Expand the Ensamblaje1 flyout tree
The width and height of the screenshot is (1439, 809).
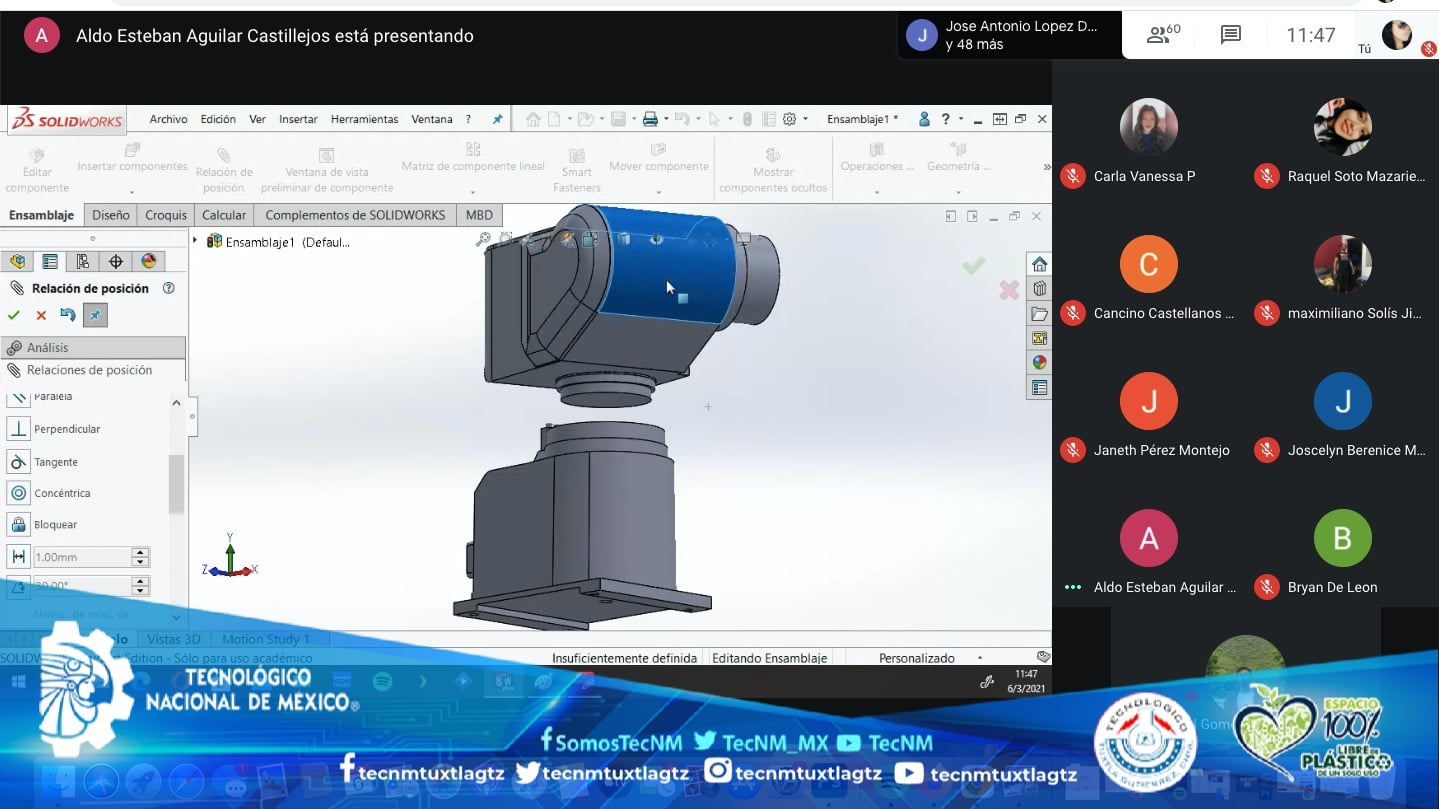[195, 240]
